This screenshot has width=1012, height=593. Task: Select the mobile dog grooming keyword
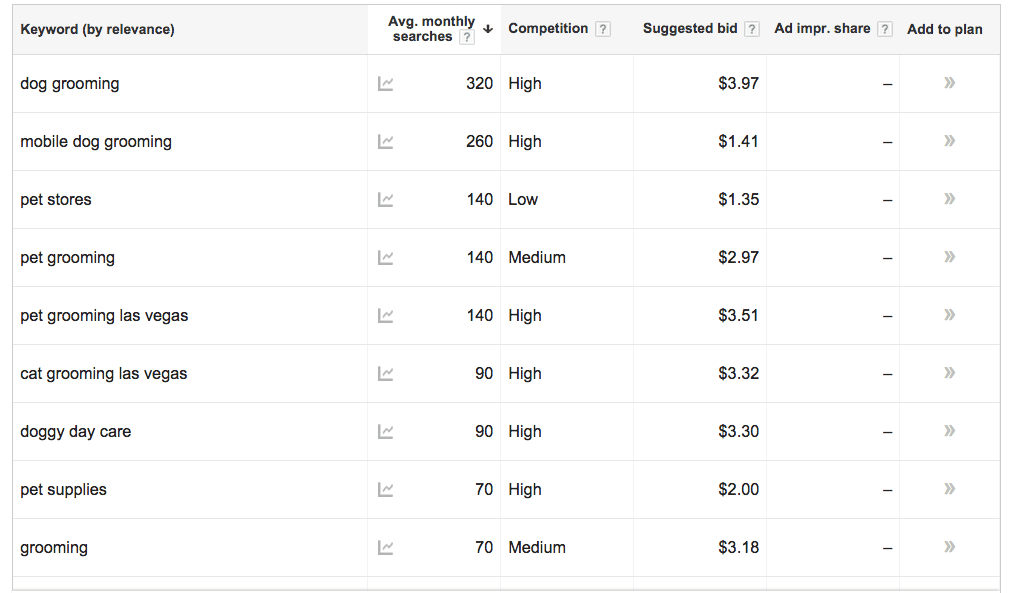pyautogui.click(x=96, y=141)
